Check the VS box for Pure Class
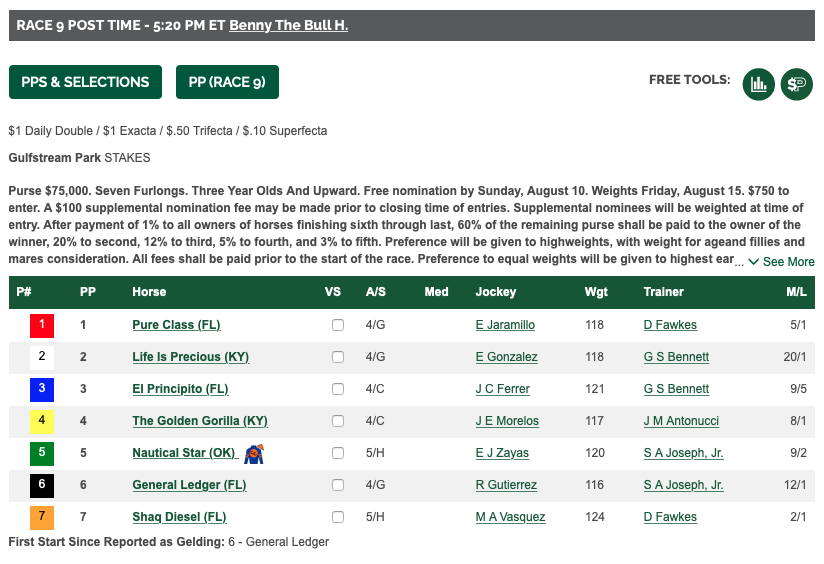824x564 pixels. tap(338, 325)
